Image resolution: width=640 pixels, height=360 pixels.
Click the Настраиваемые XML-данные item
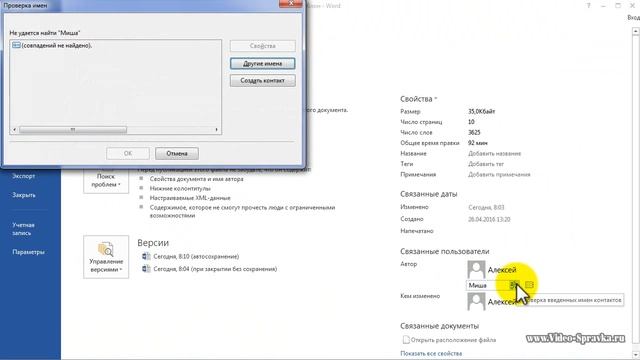(x=190, y=198)
